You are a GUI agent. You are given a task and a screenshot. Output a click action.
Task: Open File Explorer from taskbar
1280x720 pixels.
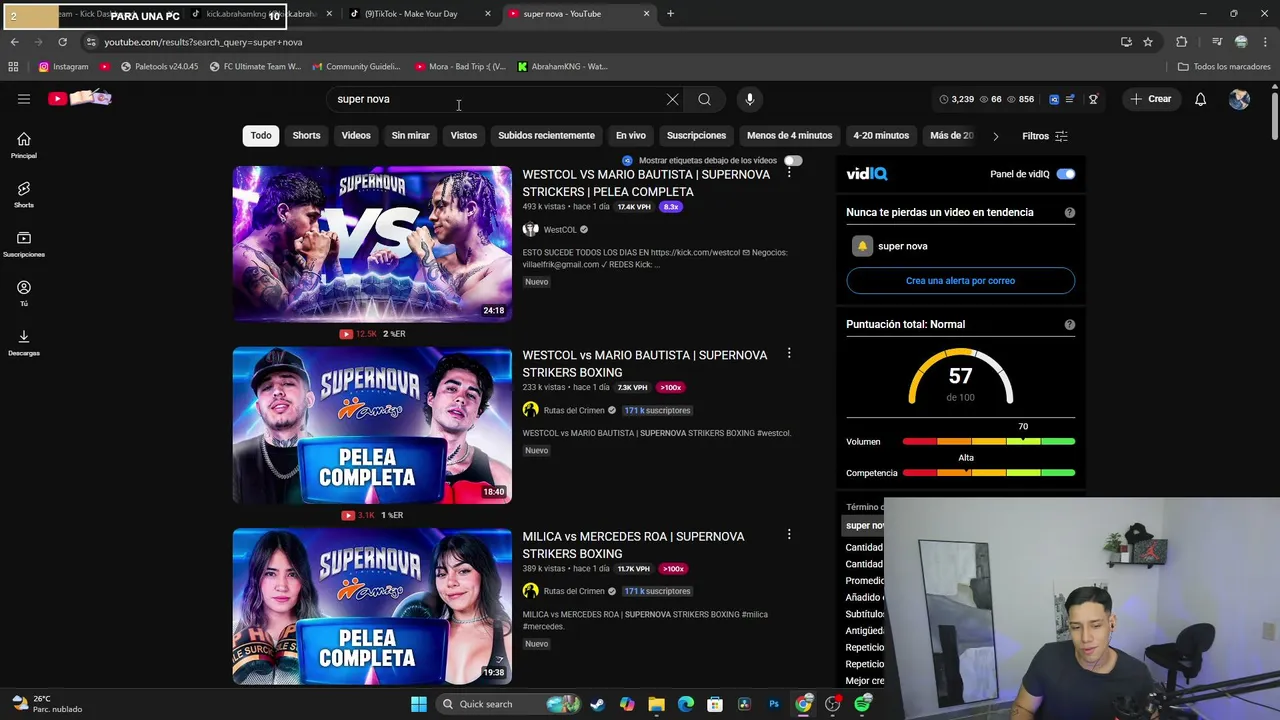656,704
